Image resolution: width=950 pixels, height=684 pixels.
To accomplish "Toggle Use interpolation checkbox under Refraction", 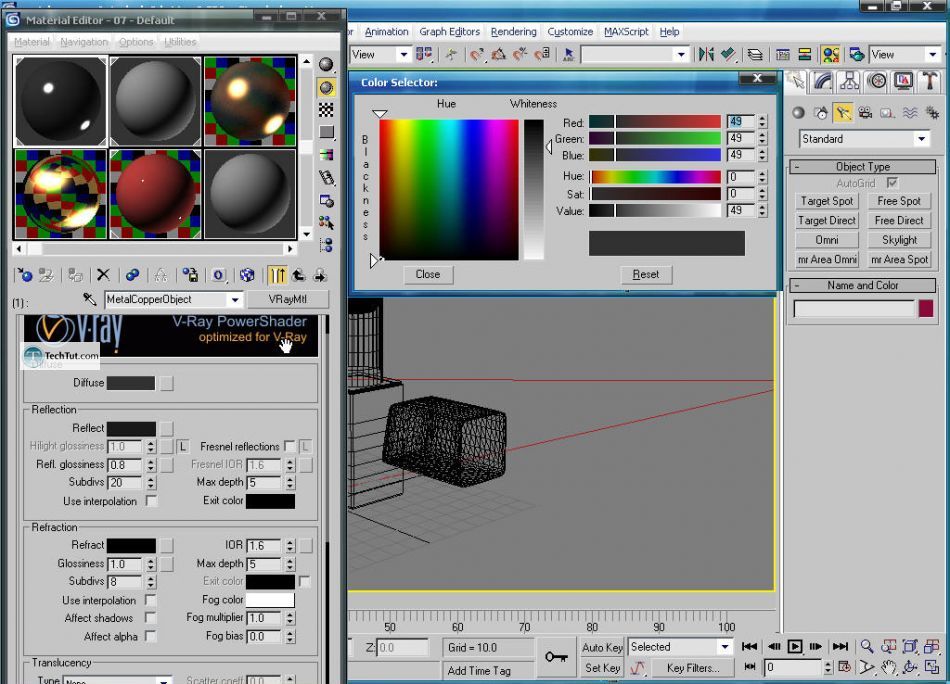I will click(151, 600).
